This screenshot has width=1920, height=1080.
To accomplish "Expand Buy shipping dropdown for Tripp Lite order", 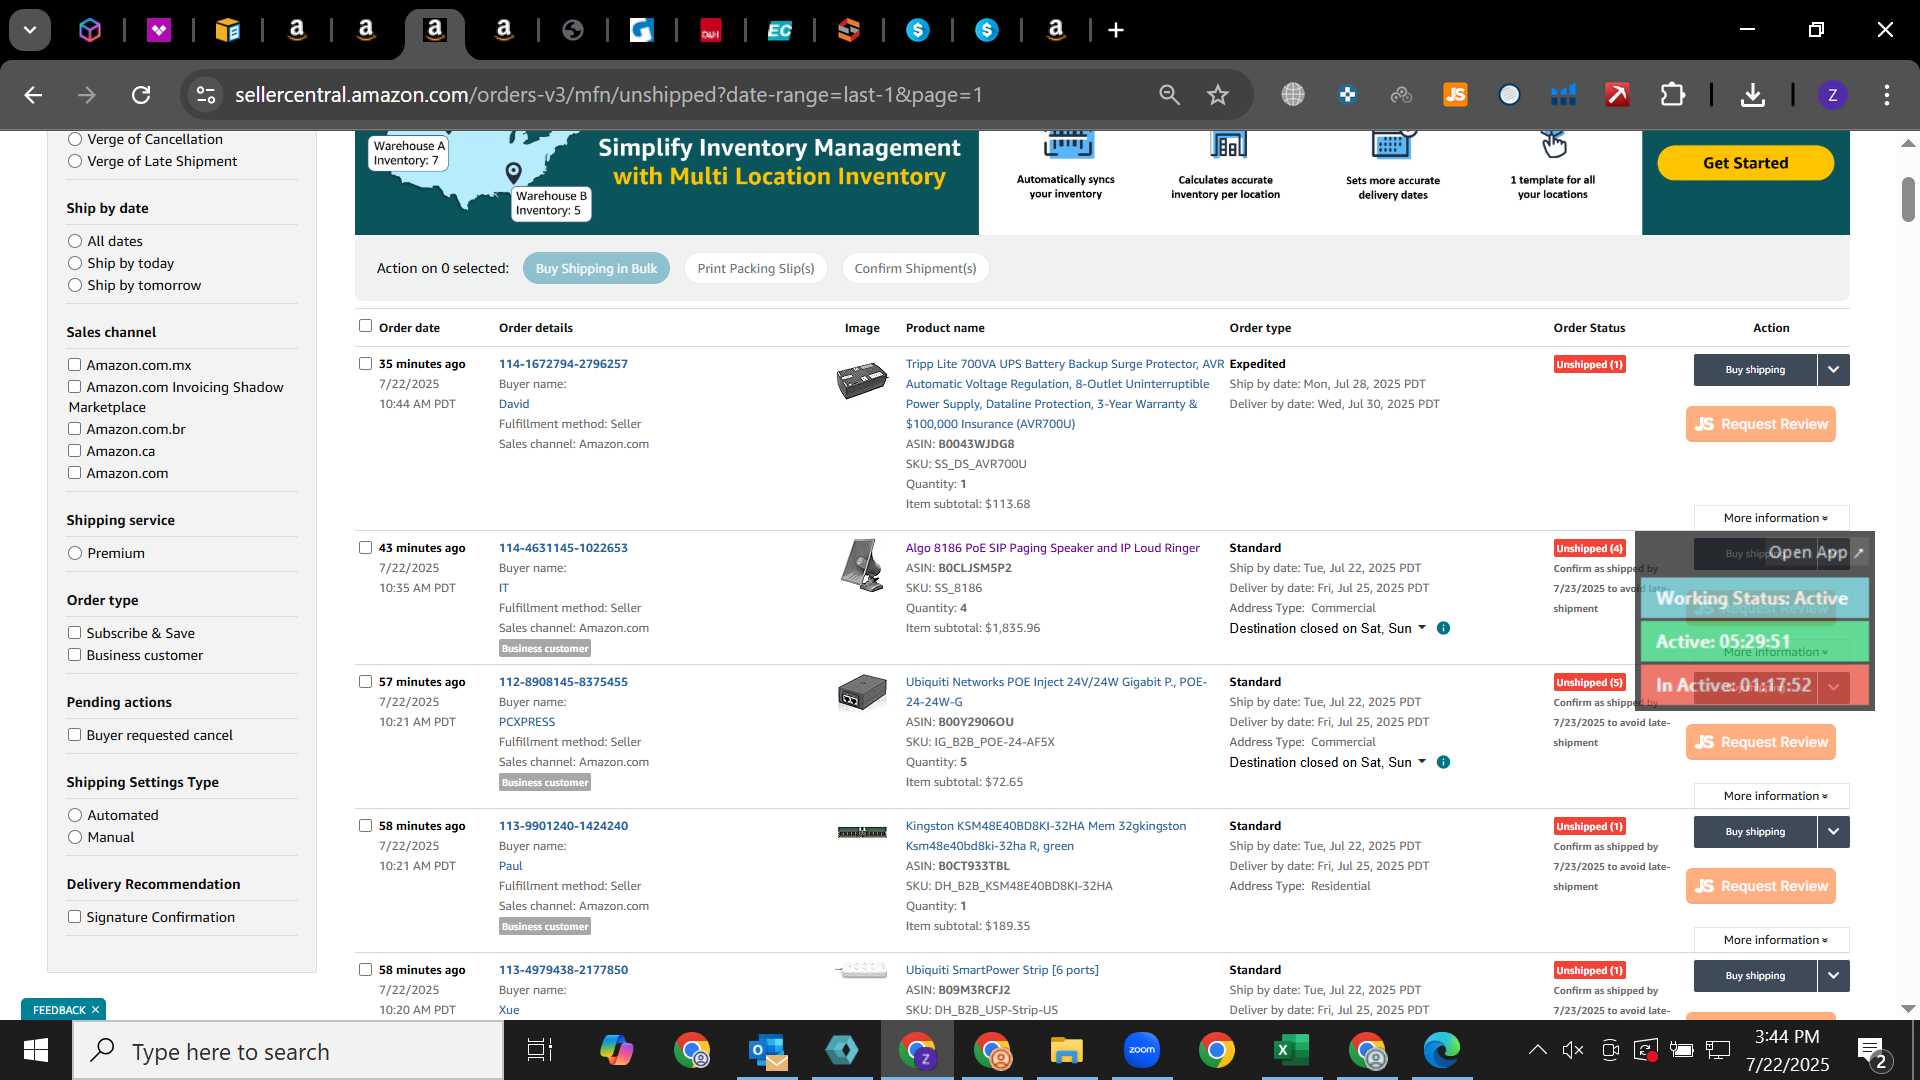I will tap(1833, 370).
